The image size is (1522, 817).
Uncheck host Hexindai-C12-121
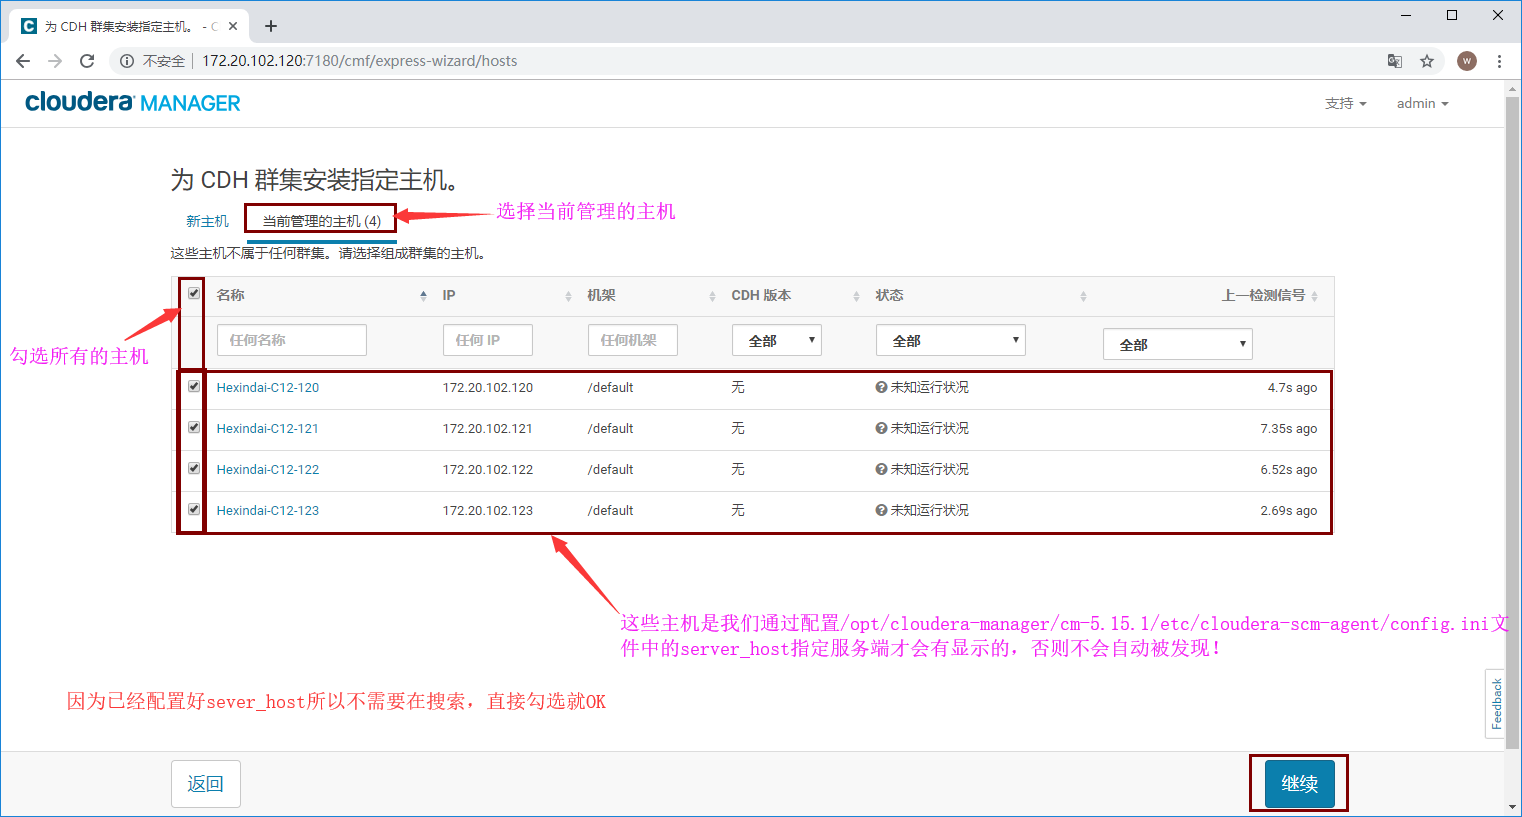pos(194,427)
